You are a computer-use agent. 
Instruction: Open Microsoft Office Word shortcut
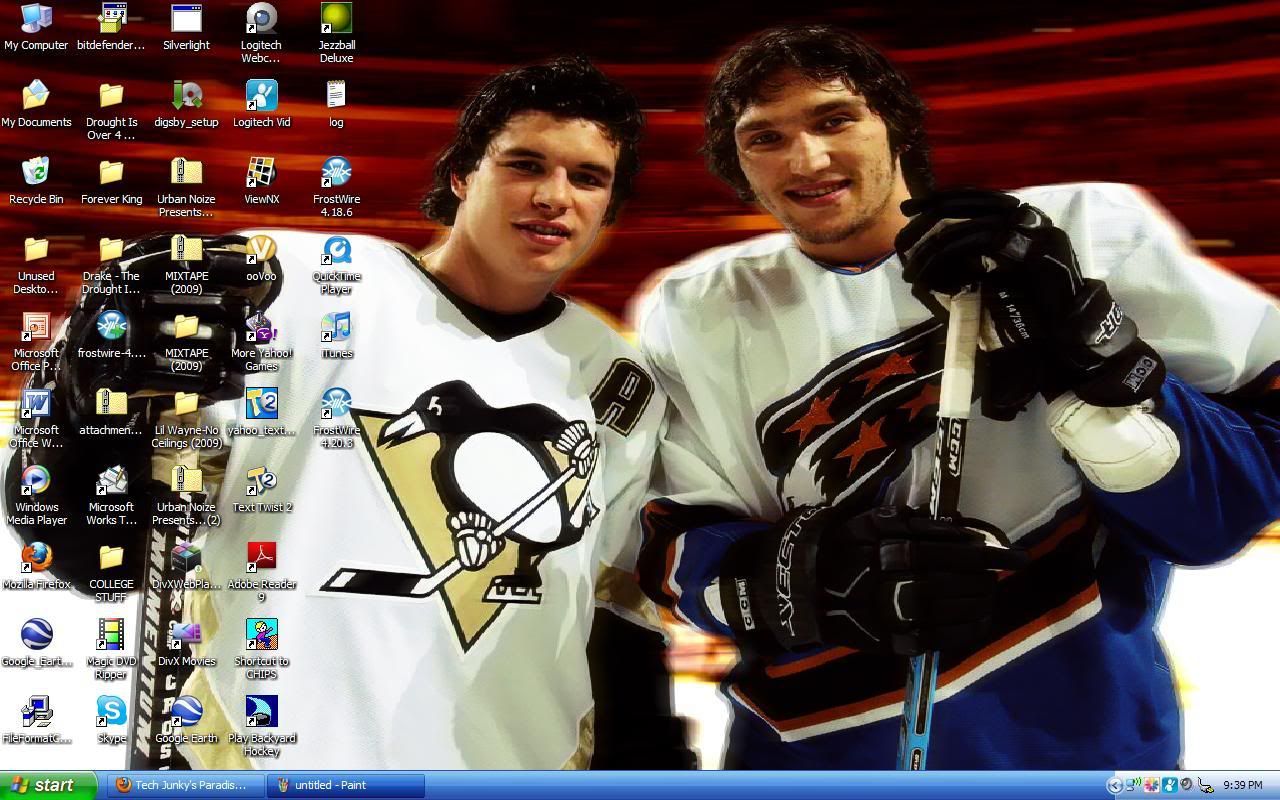coord(36,419)
